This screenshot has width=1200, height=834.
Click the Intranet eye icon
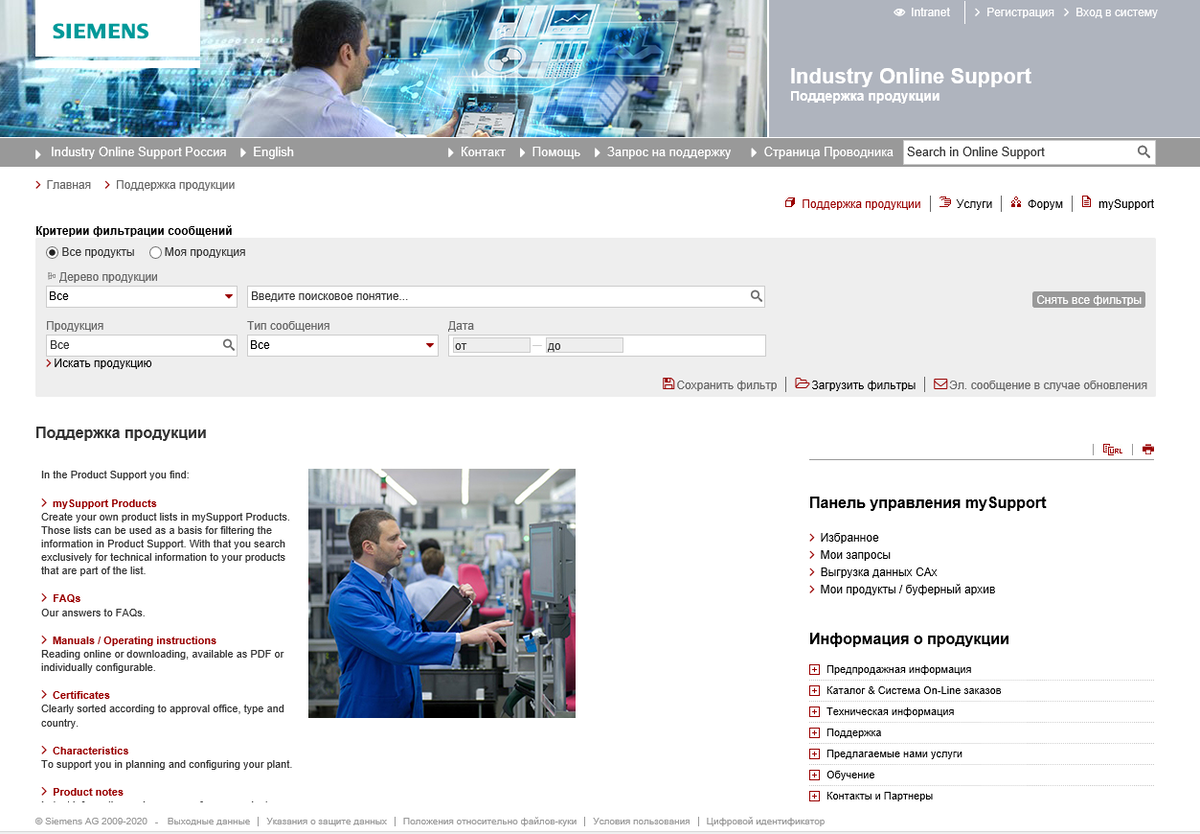pyautogui.click(x=900, y=13)
